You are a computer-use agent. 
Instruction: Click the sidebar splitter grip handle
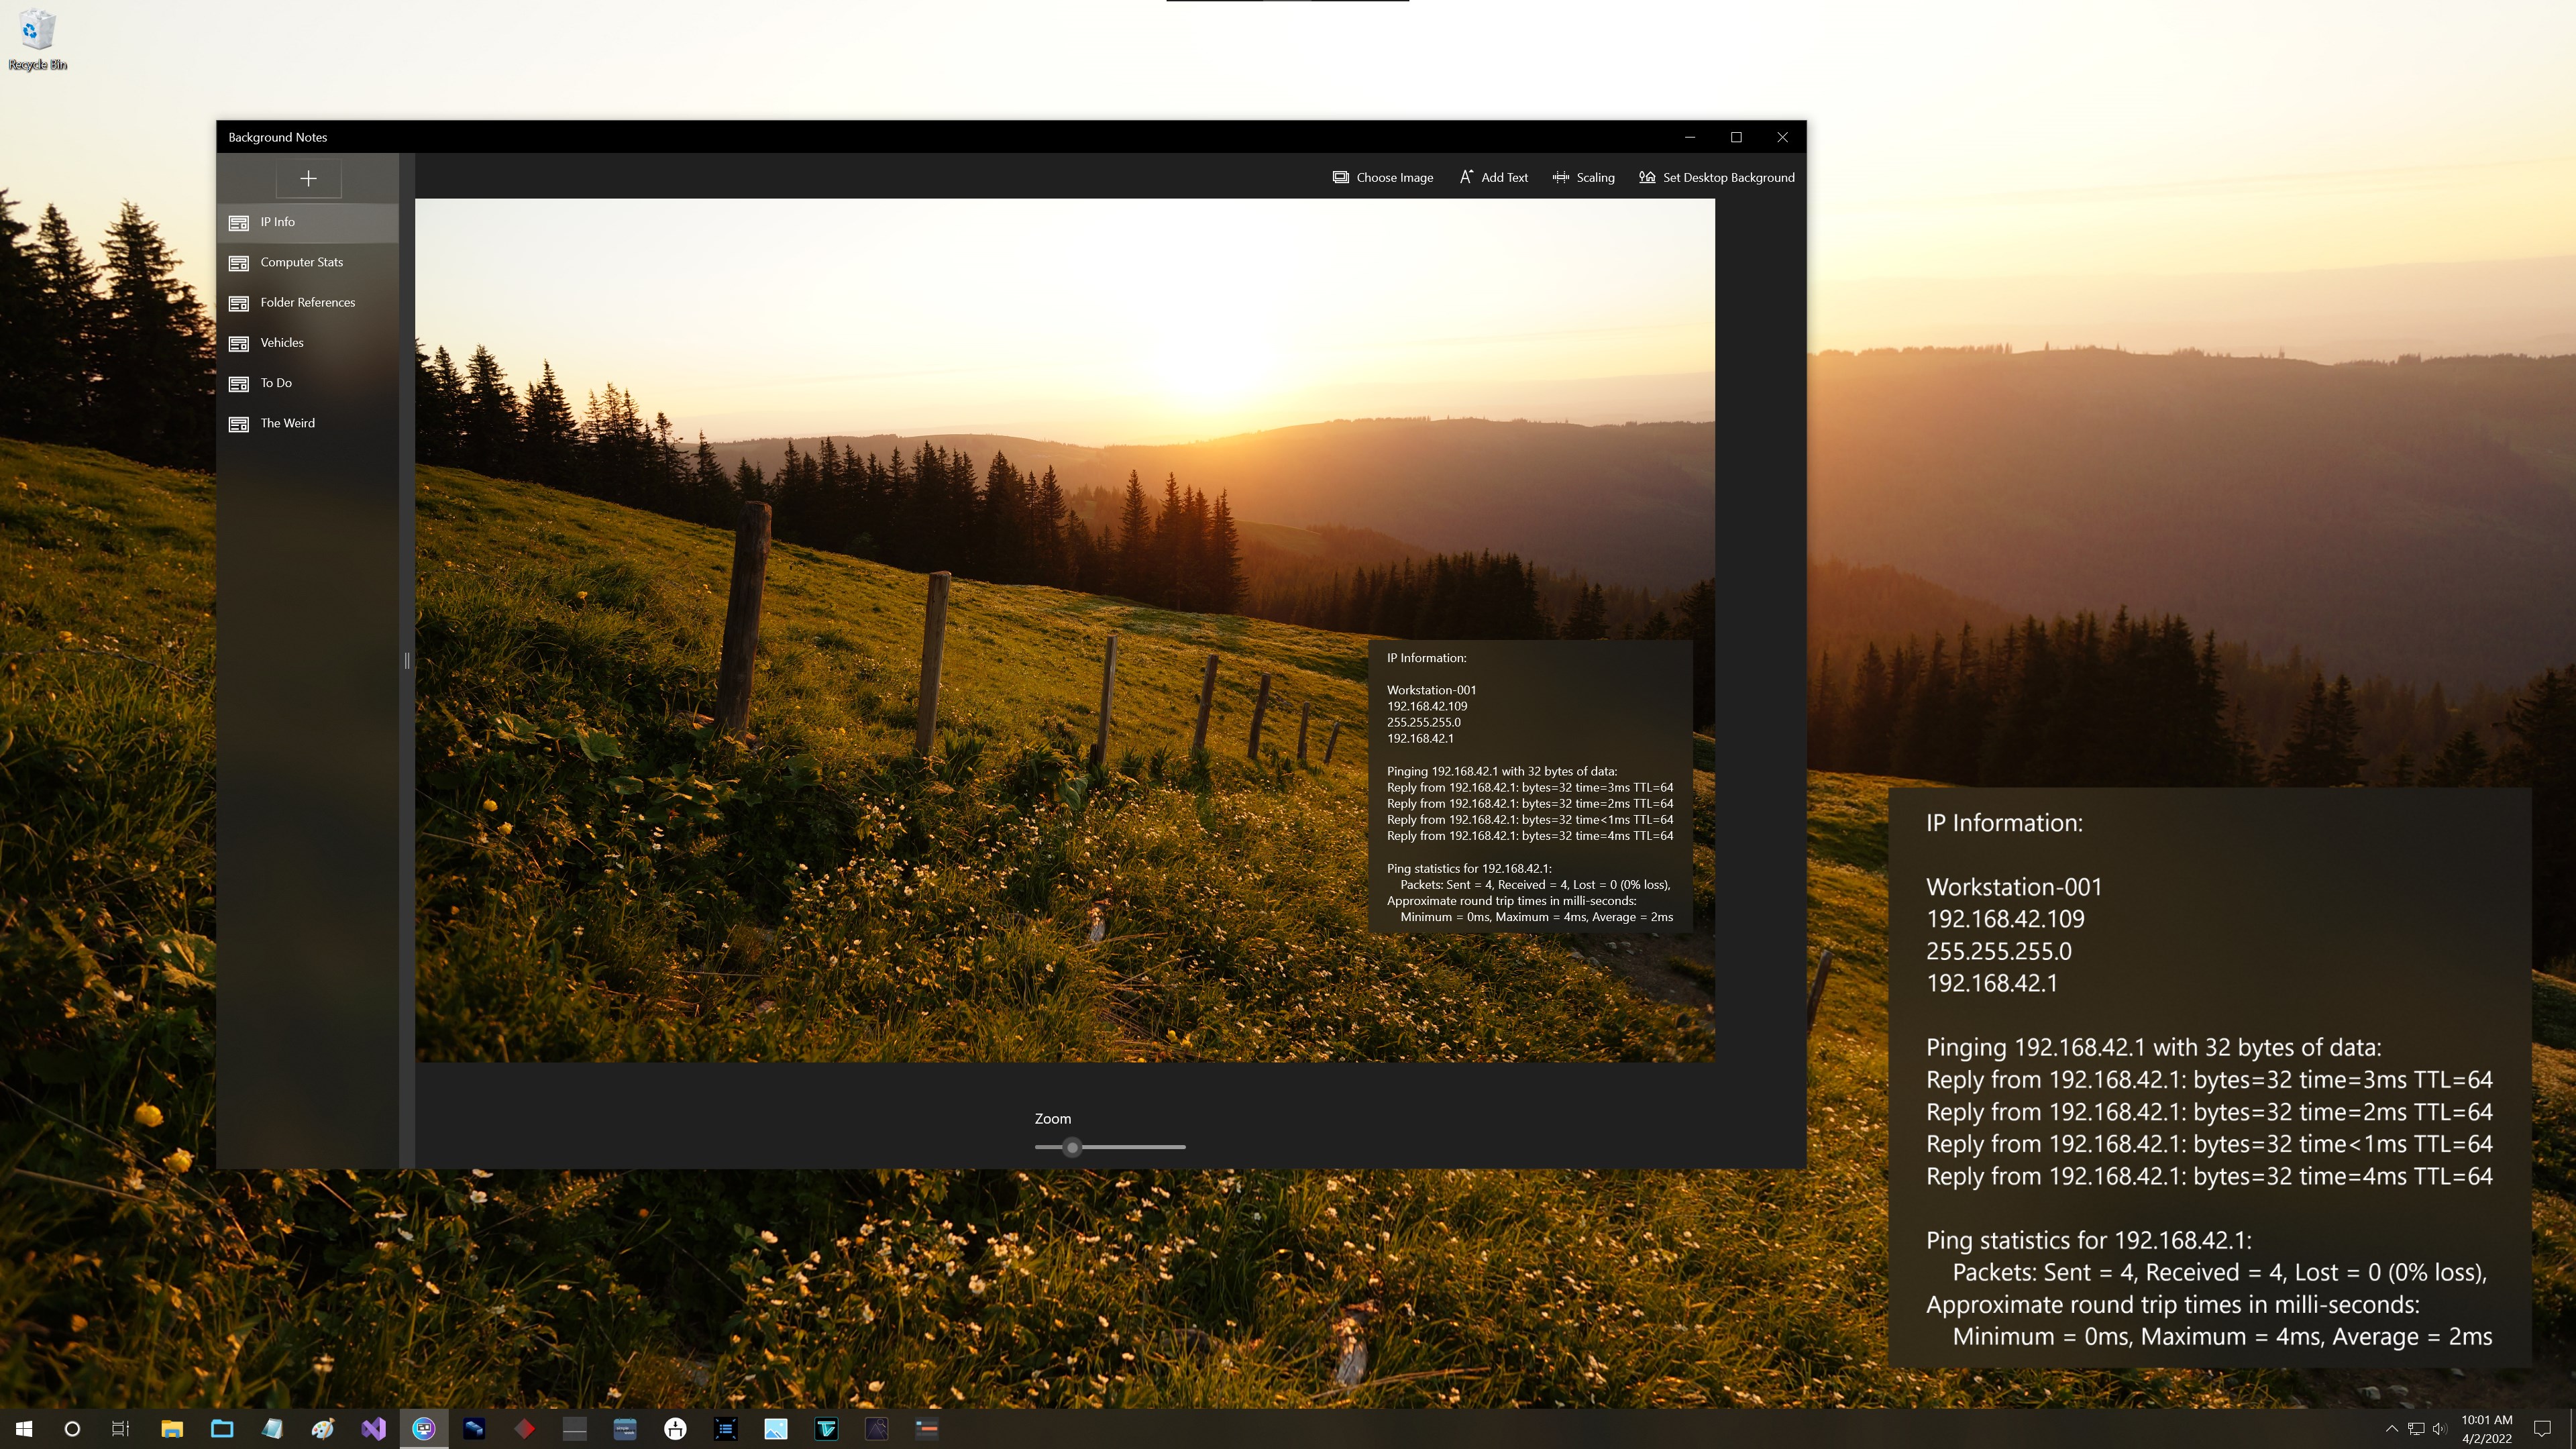[407, 661]
